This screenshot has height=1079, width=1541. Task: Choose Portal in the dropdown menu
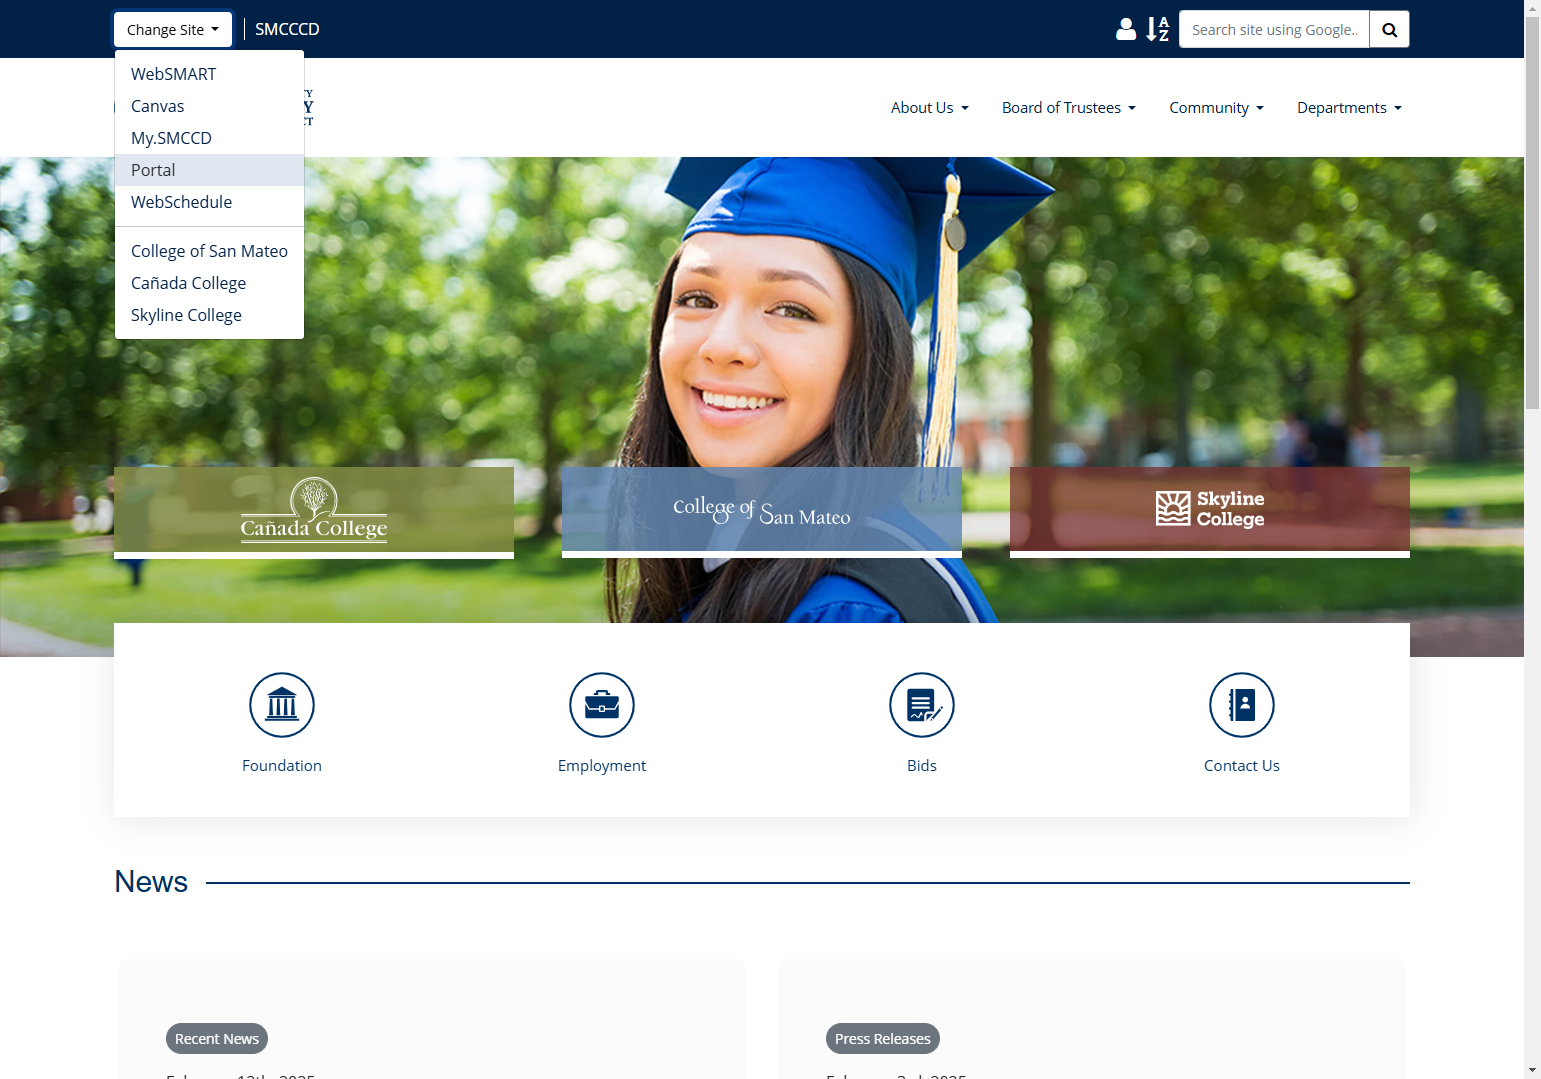point(209,170)
